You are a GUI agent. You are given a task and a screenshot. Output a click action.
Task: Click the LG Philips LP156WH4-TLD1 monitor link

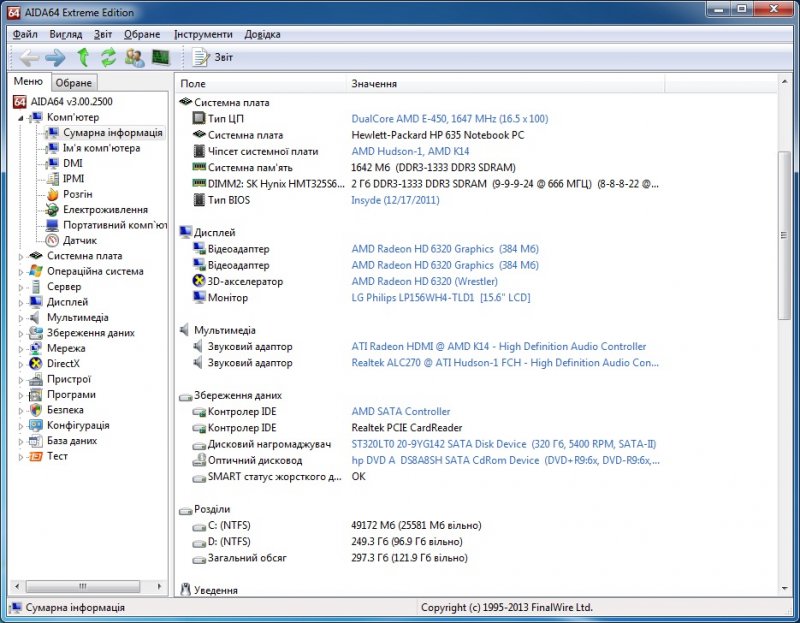[440, 297]
